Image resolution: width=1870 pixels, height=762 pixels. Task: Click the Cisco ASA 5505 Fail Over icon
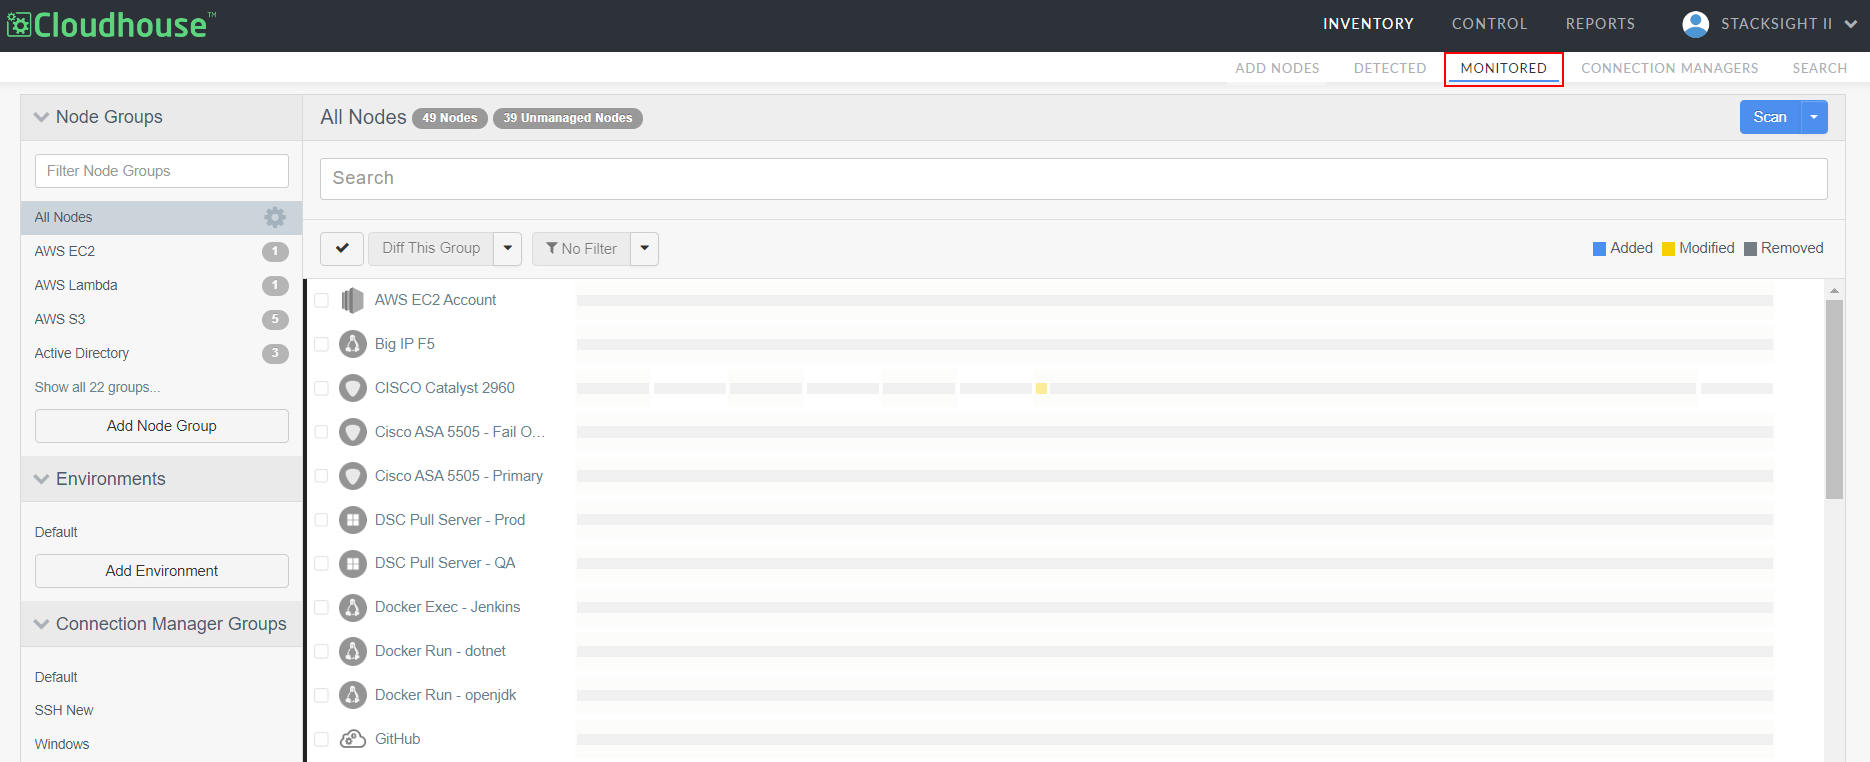[x=352, y=432]
